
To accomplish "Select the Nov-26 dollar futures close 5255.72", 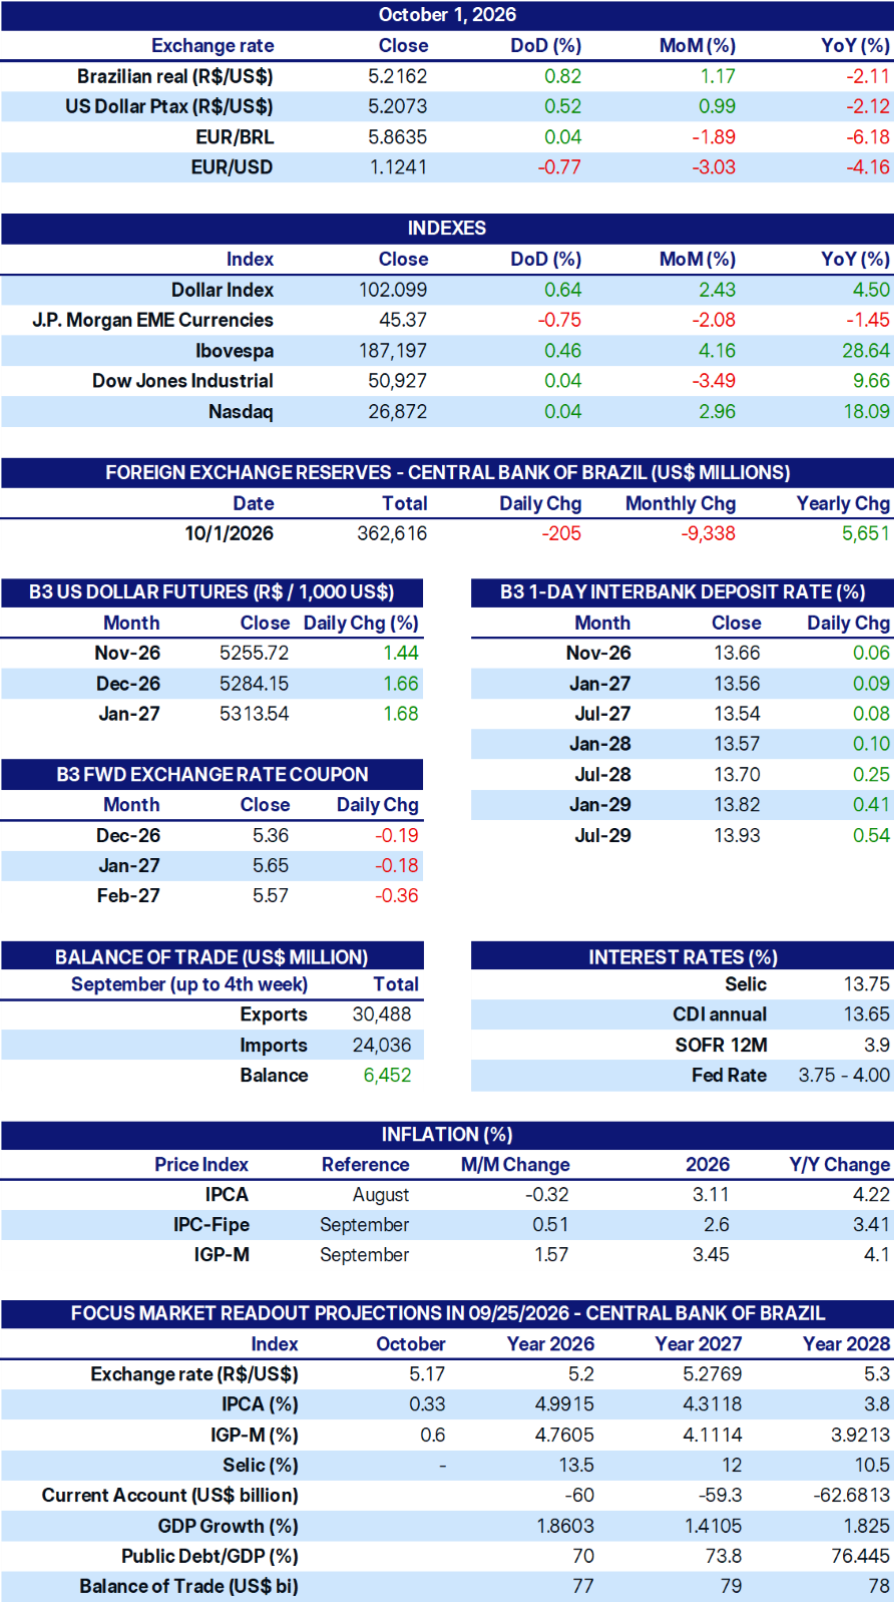I will coord(254,653).
